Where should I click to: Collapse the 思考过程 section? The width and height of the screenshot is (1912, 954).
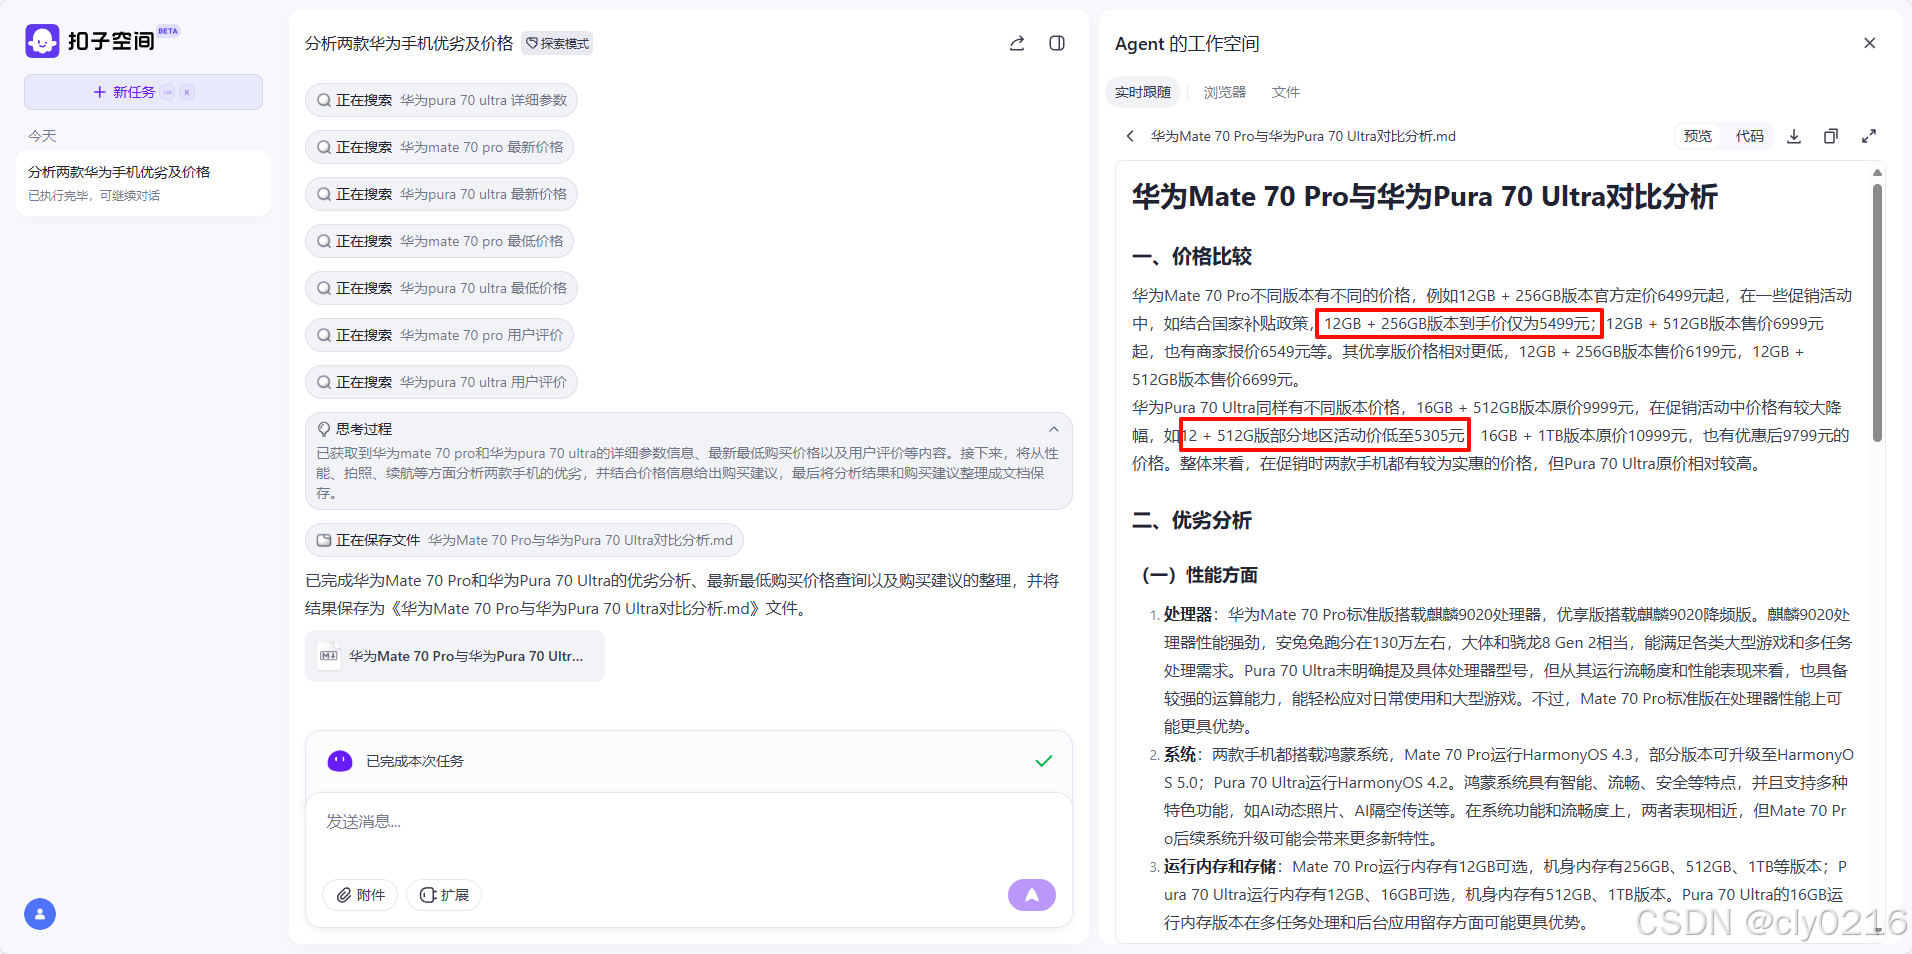(1053, 428)
